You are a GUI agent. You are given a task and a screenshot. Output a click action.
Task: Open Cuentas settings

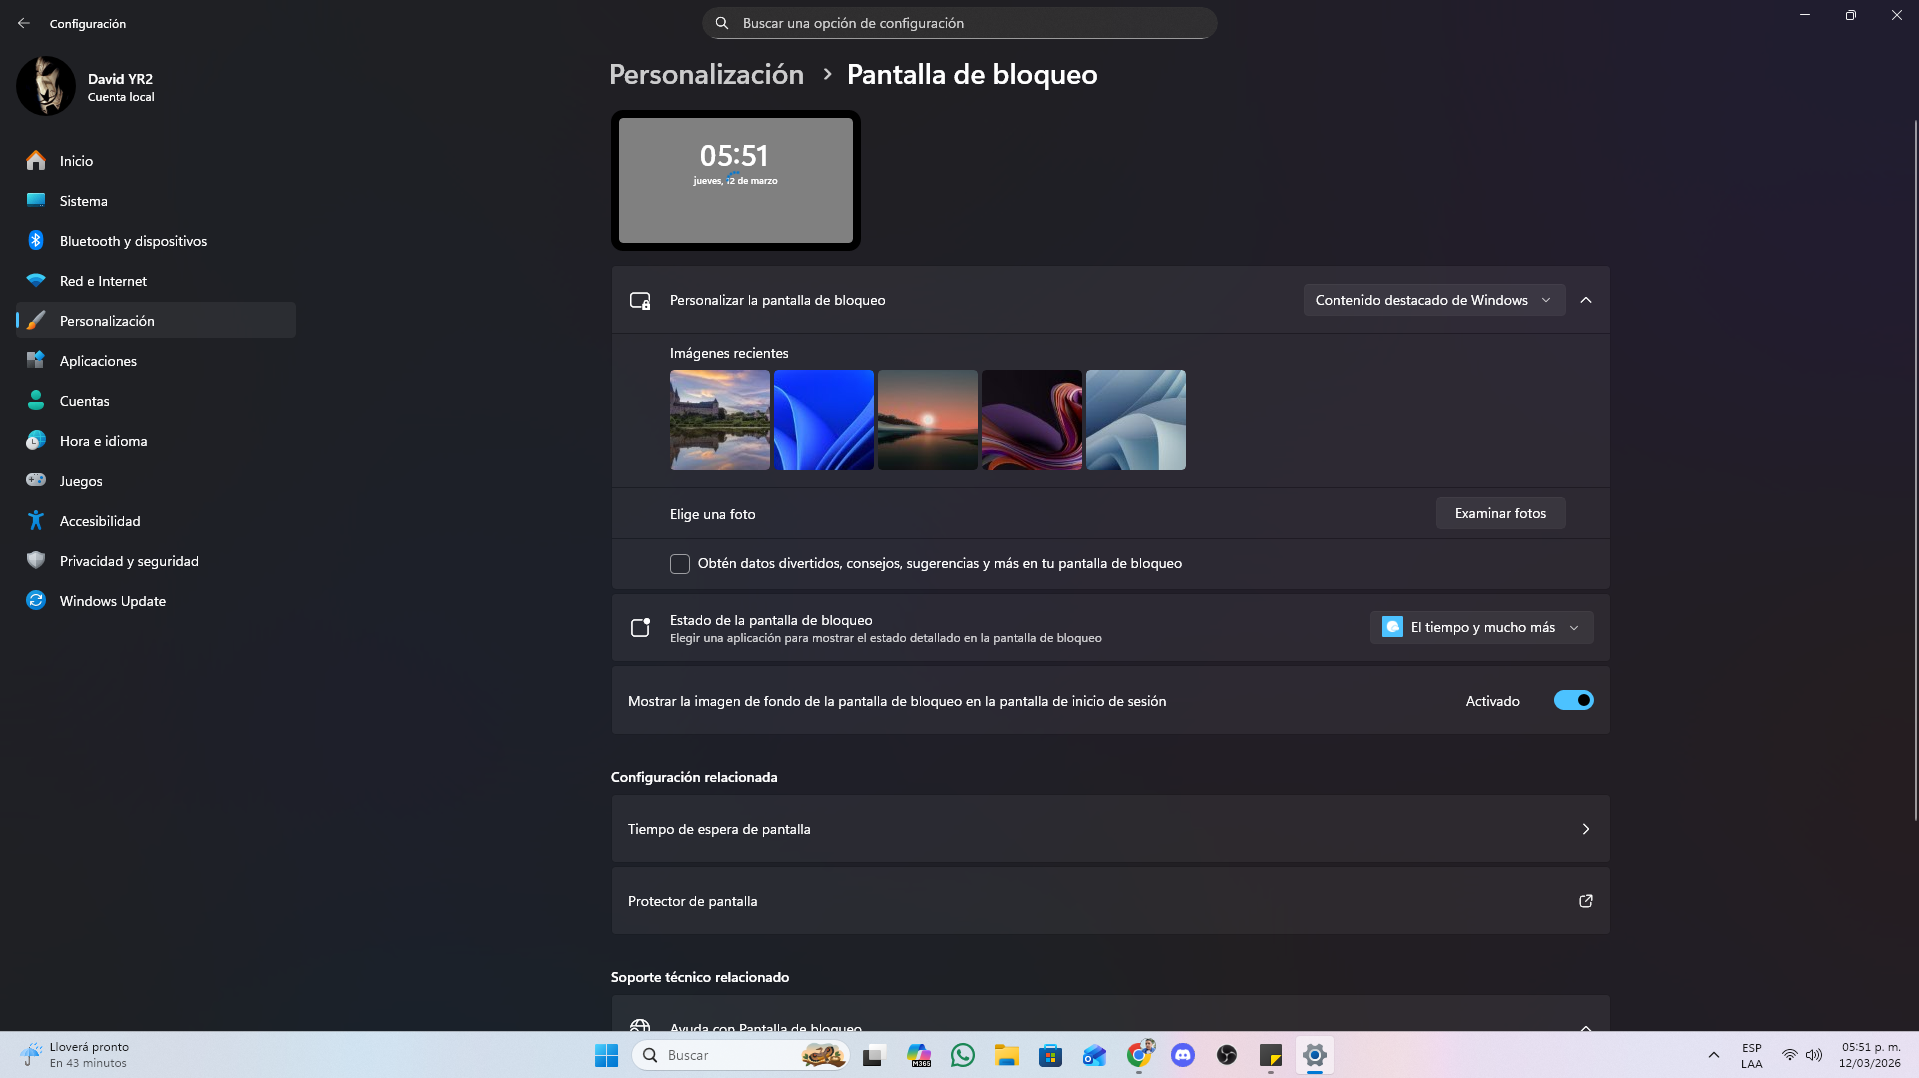tap(156, 401)
